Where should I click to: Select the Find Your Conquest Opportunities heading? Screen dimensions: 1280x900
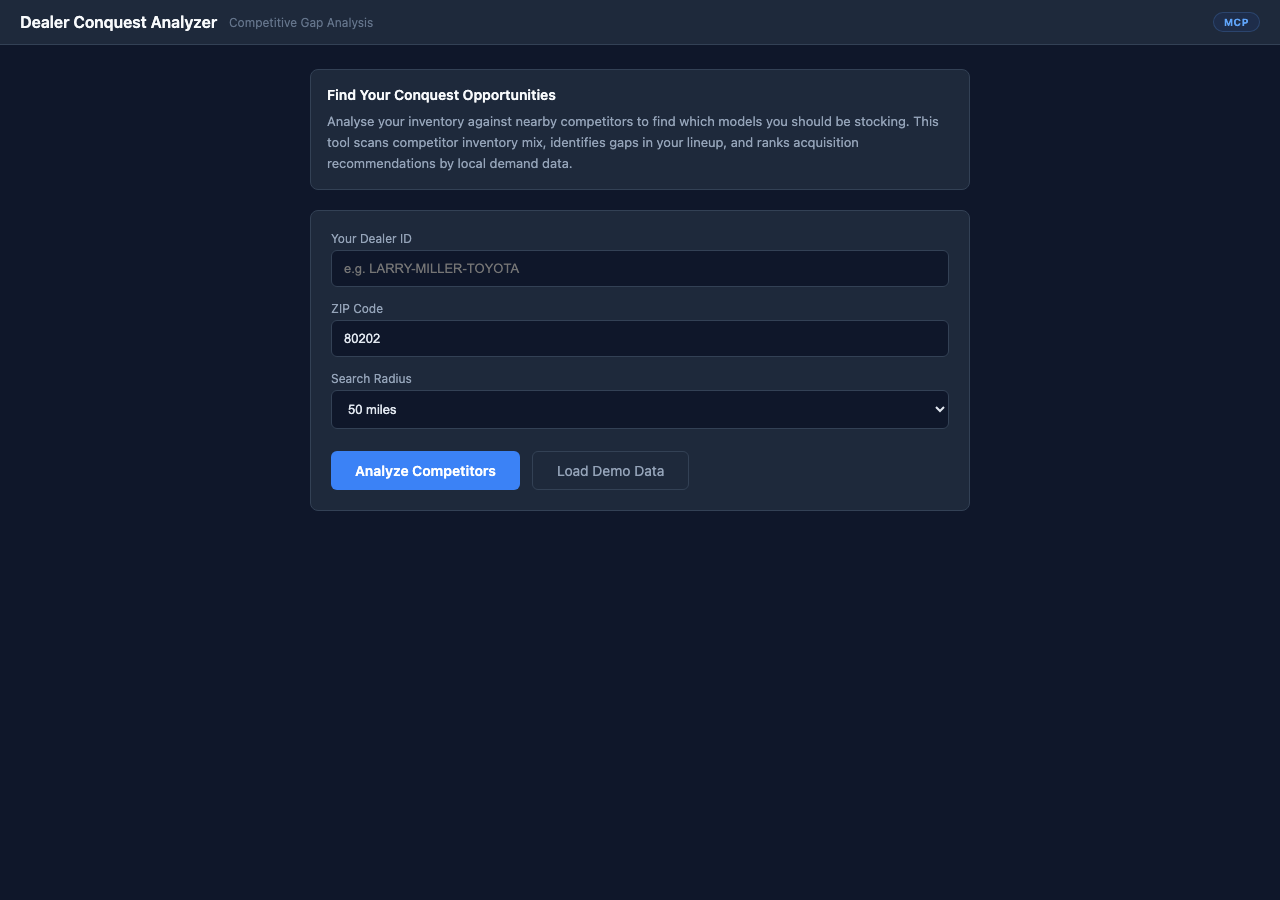(441, 95)
